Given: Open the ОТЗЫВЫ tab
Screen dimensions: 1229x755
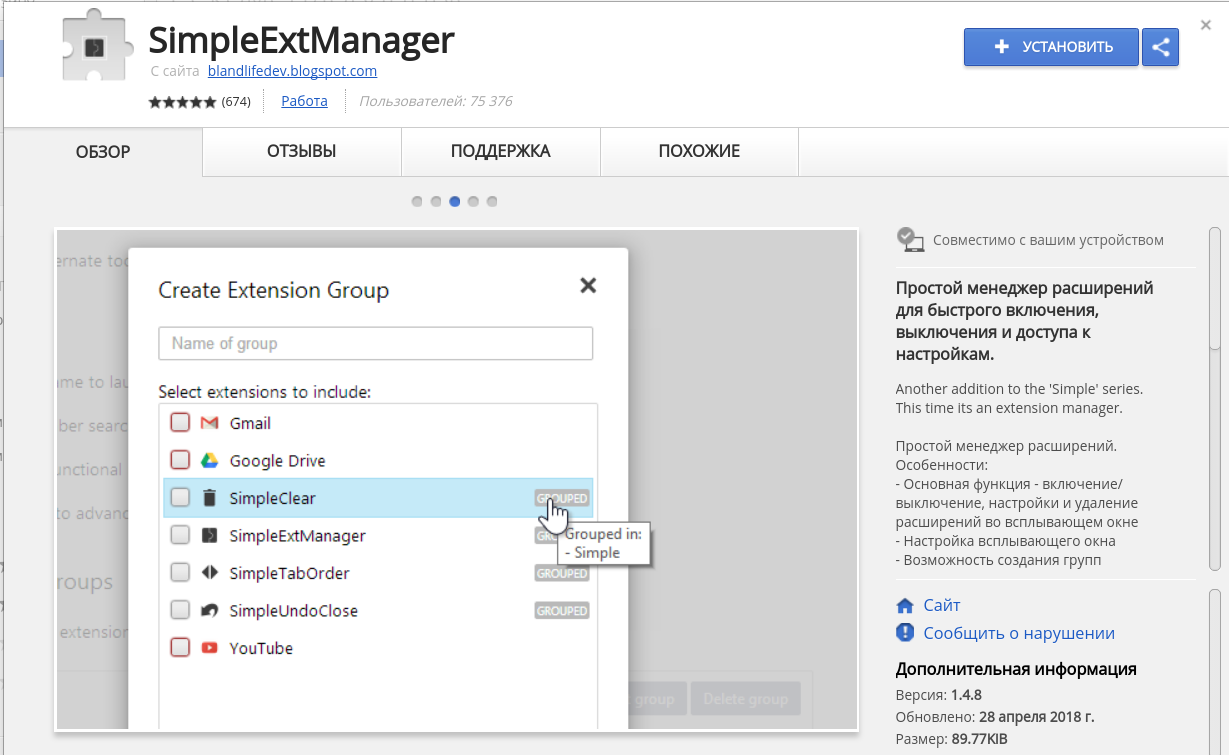Looking at the screenshot, I should point(302,152).
